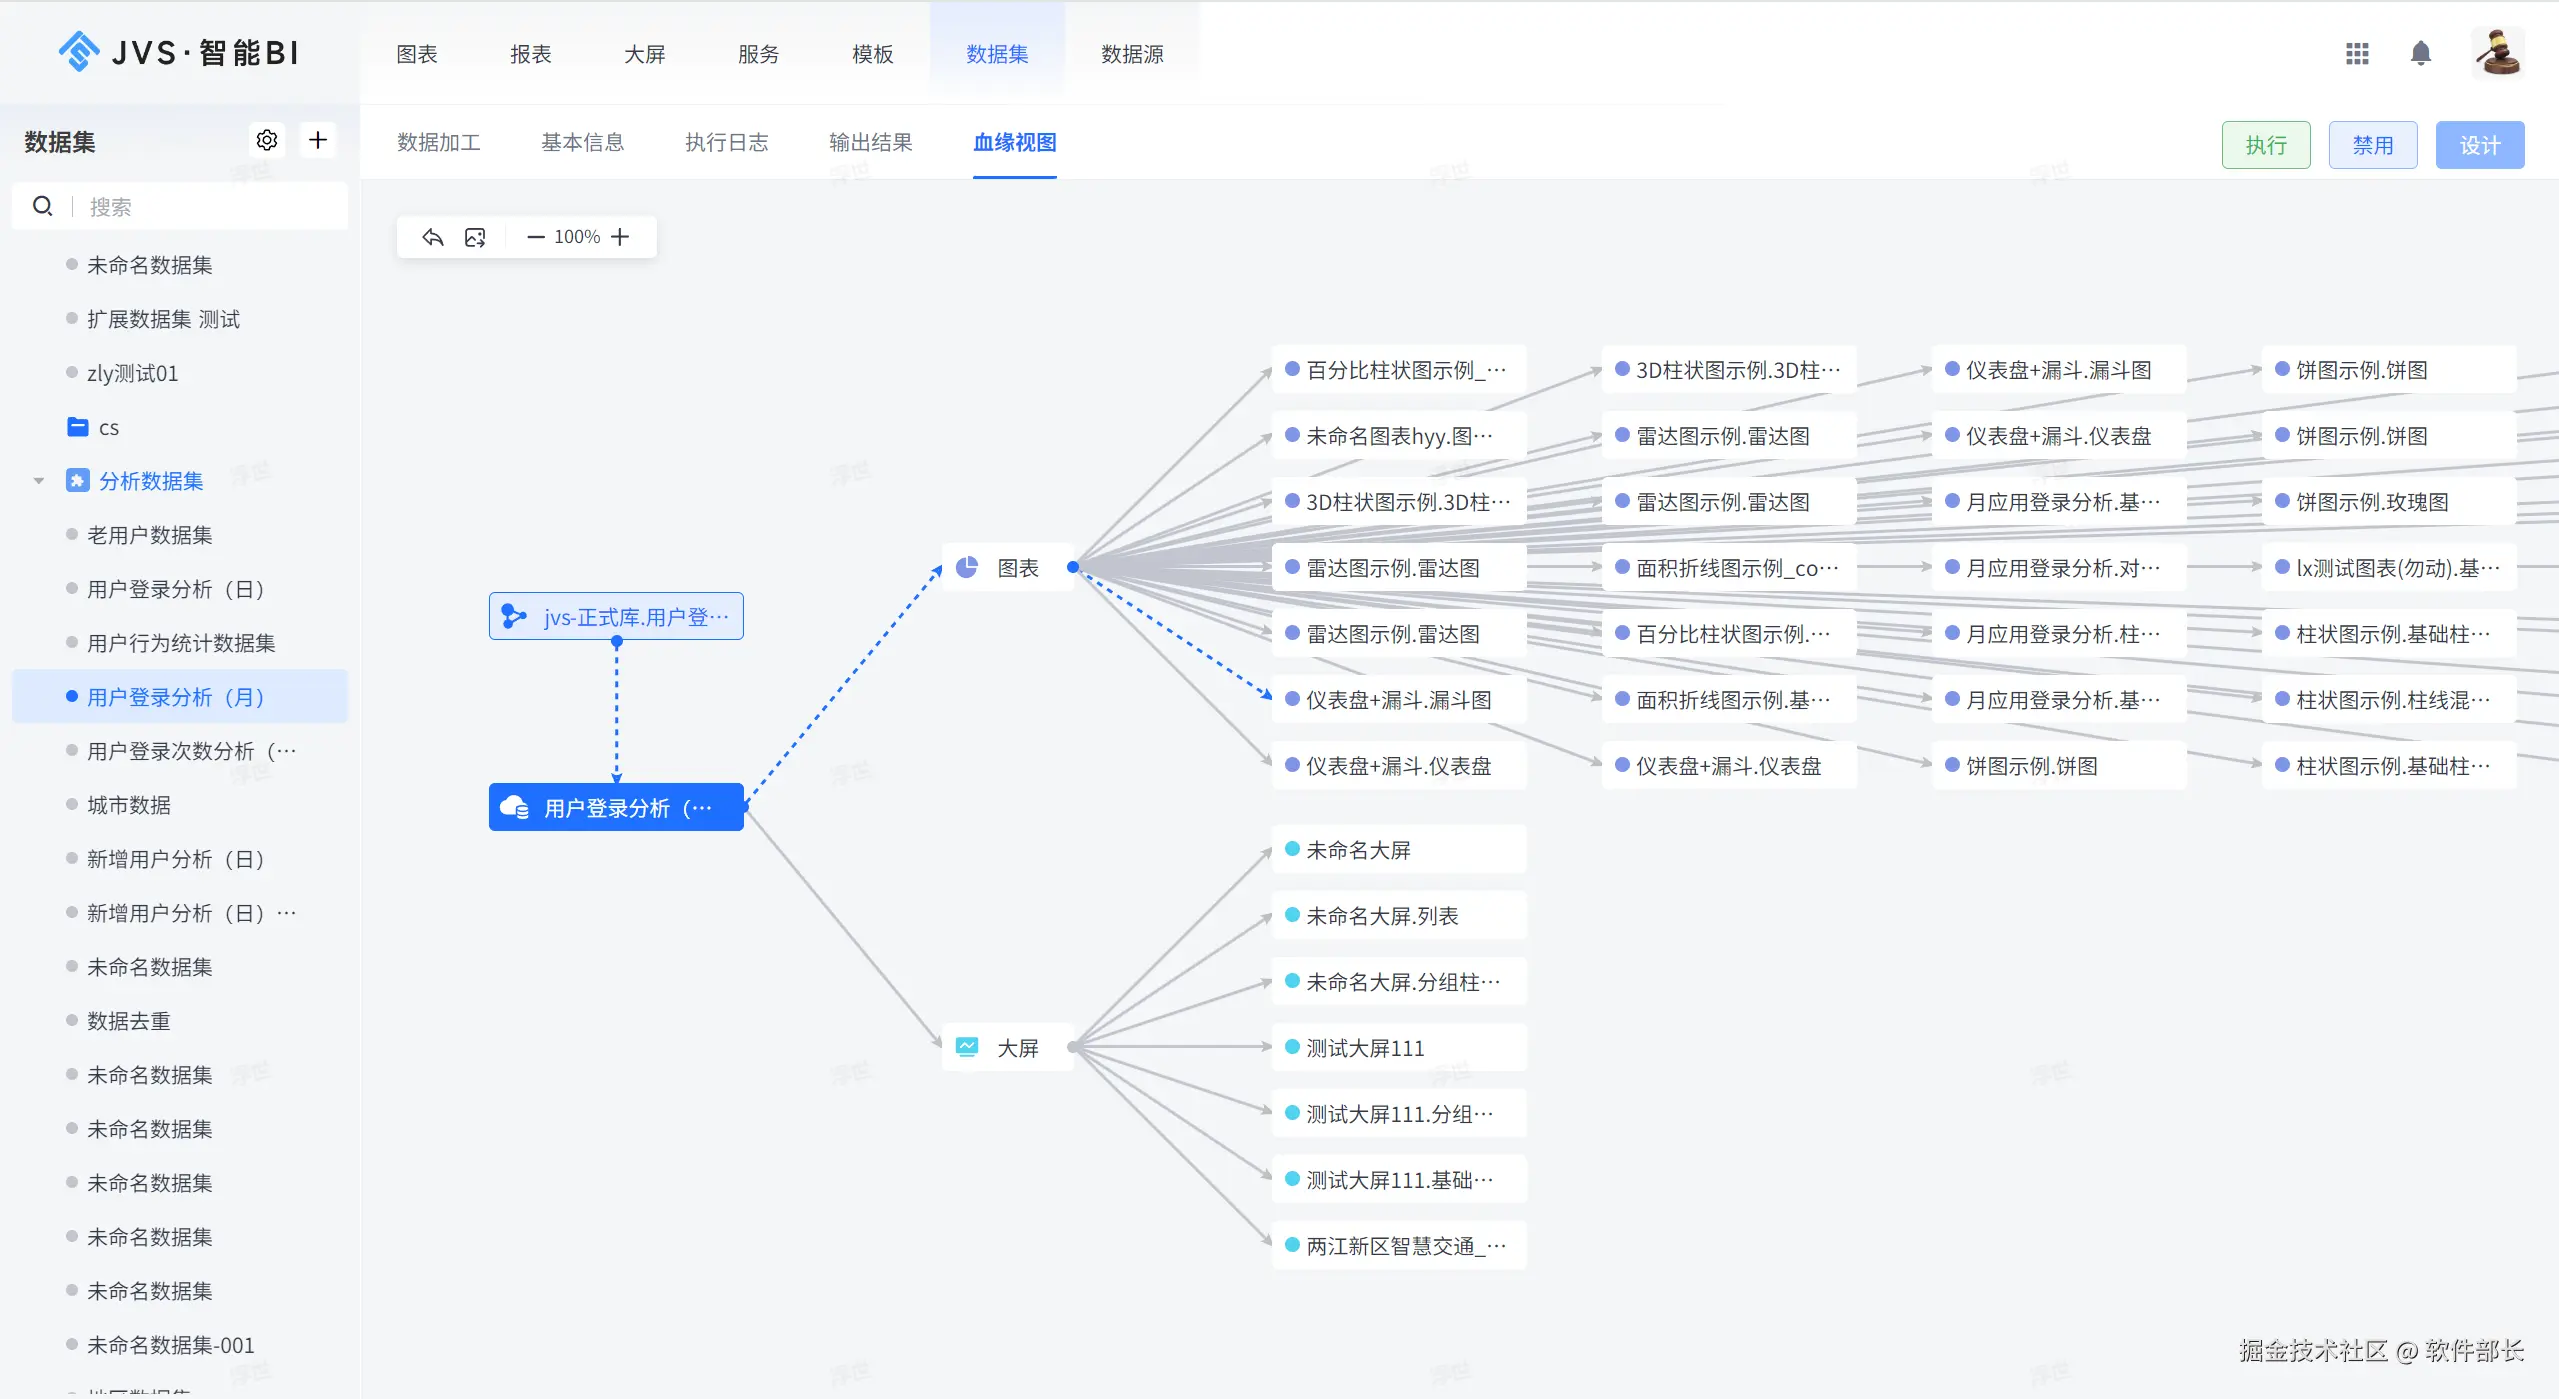Click the 禁用 button
Viewport: 2559px width, 1399px height.
tap(2372, 145)
